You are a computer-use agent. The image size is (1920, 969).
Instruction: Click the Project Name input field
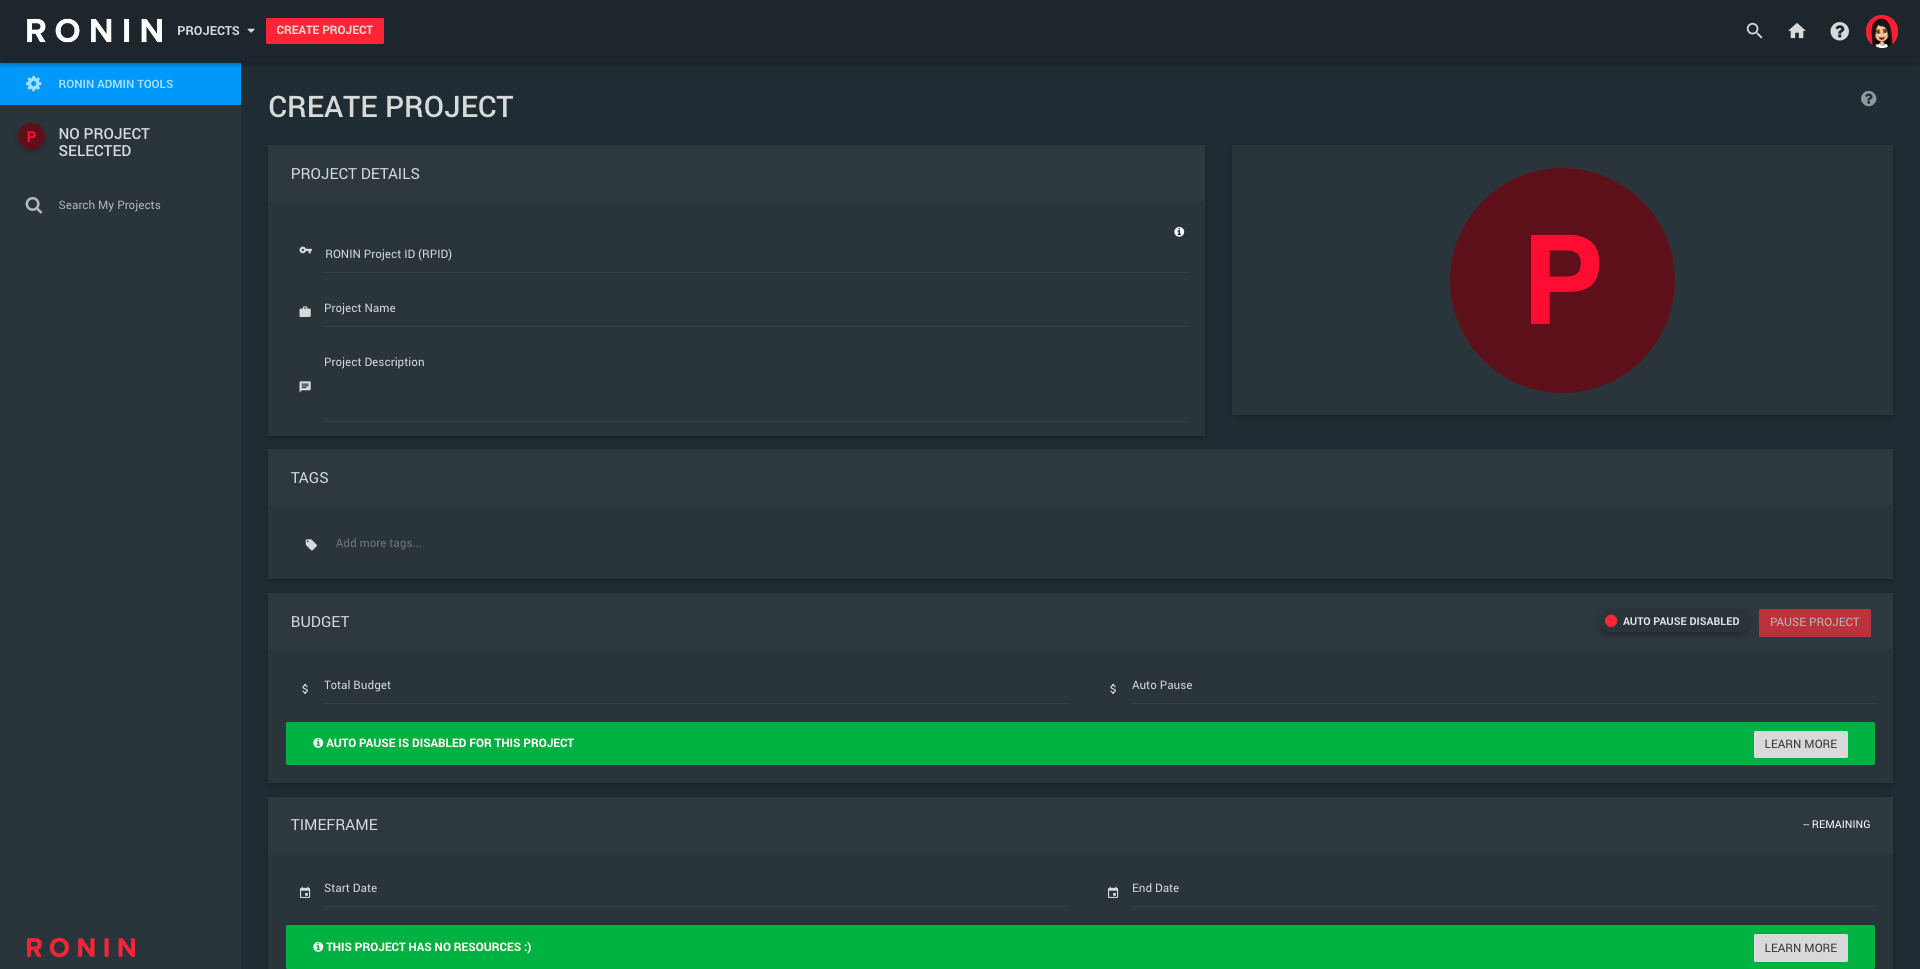coord(756,309)
